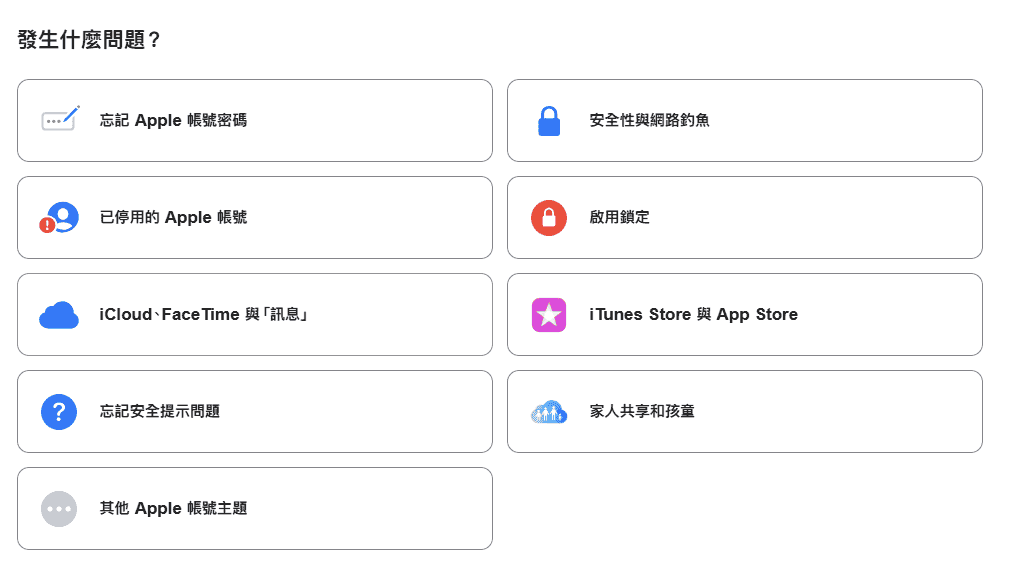Click the gray three-dots ellipsis icon
This screenshot has width=1011, height=587.
point(59,508)
